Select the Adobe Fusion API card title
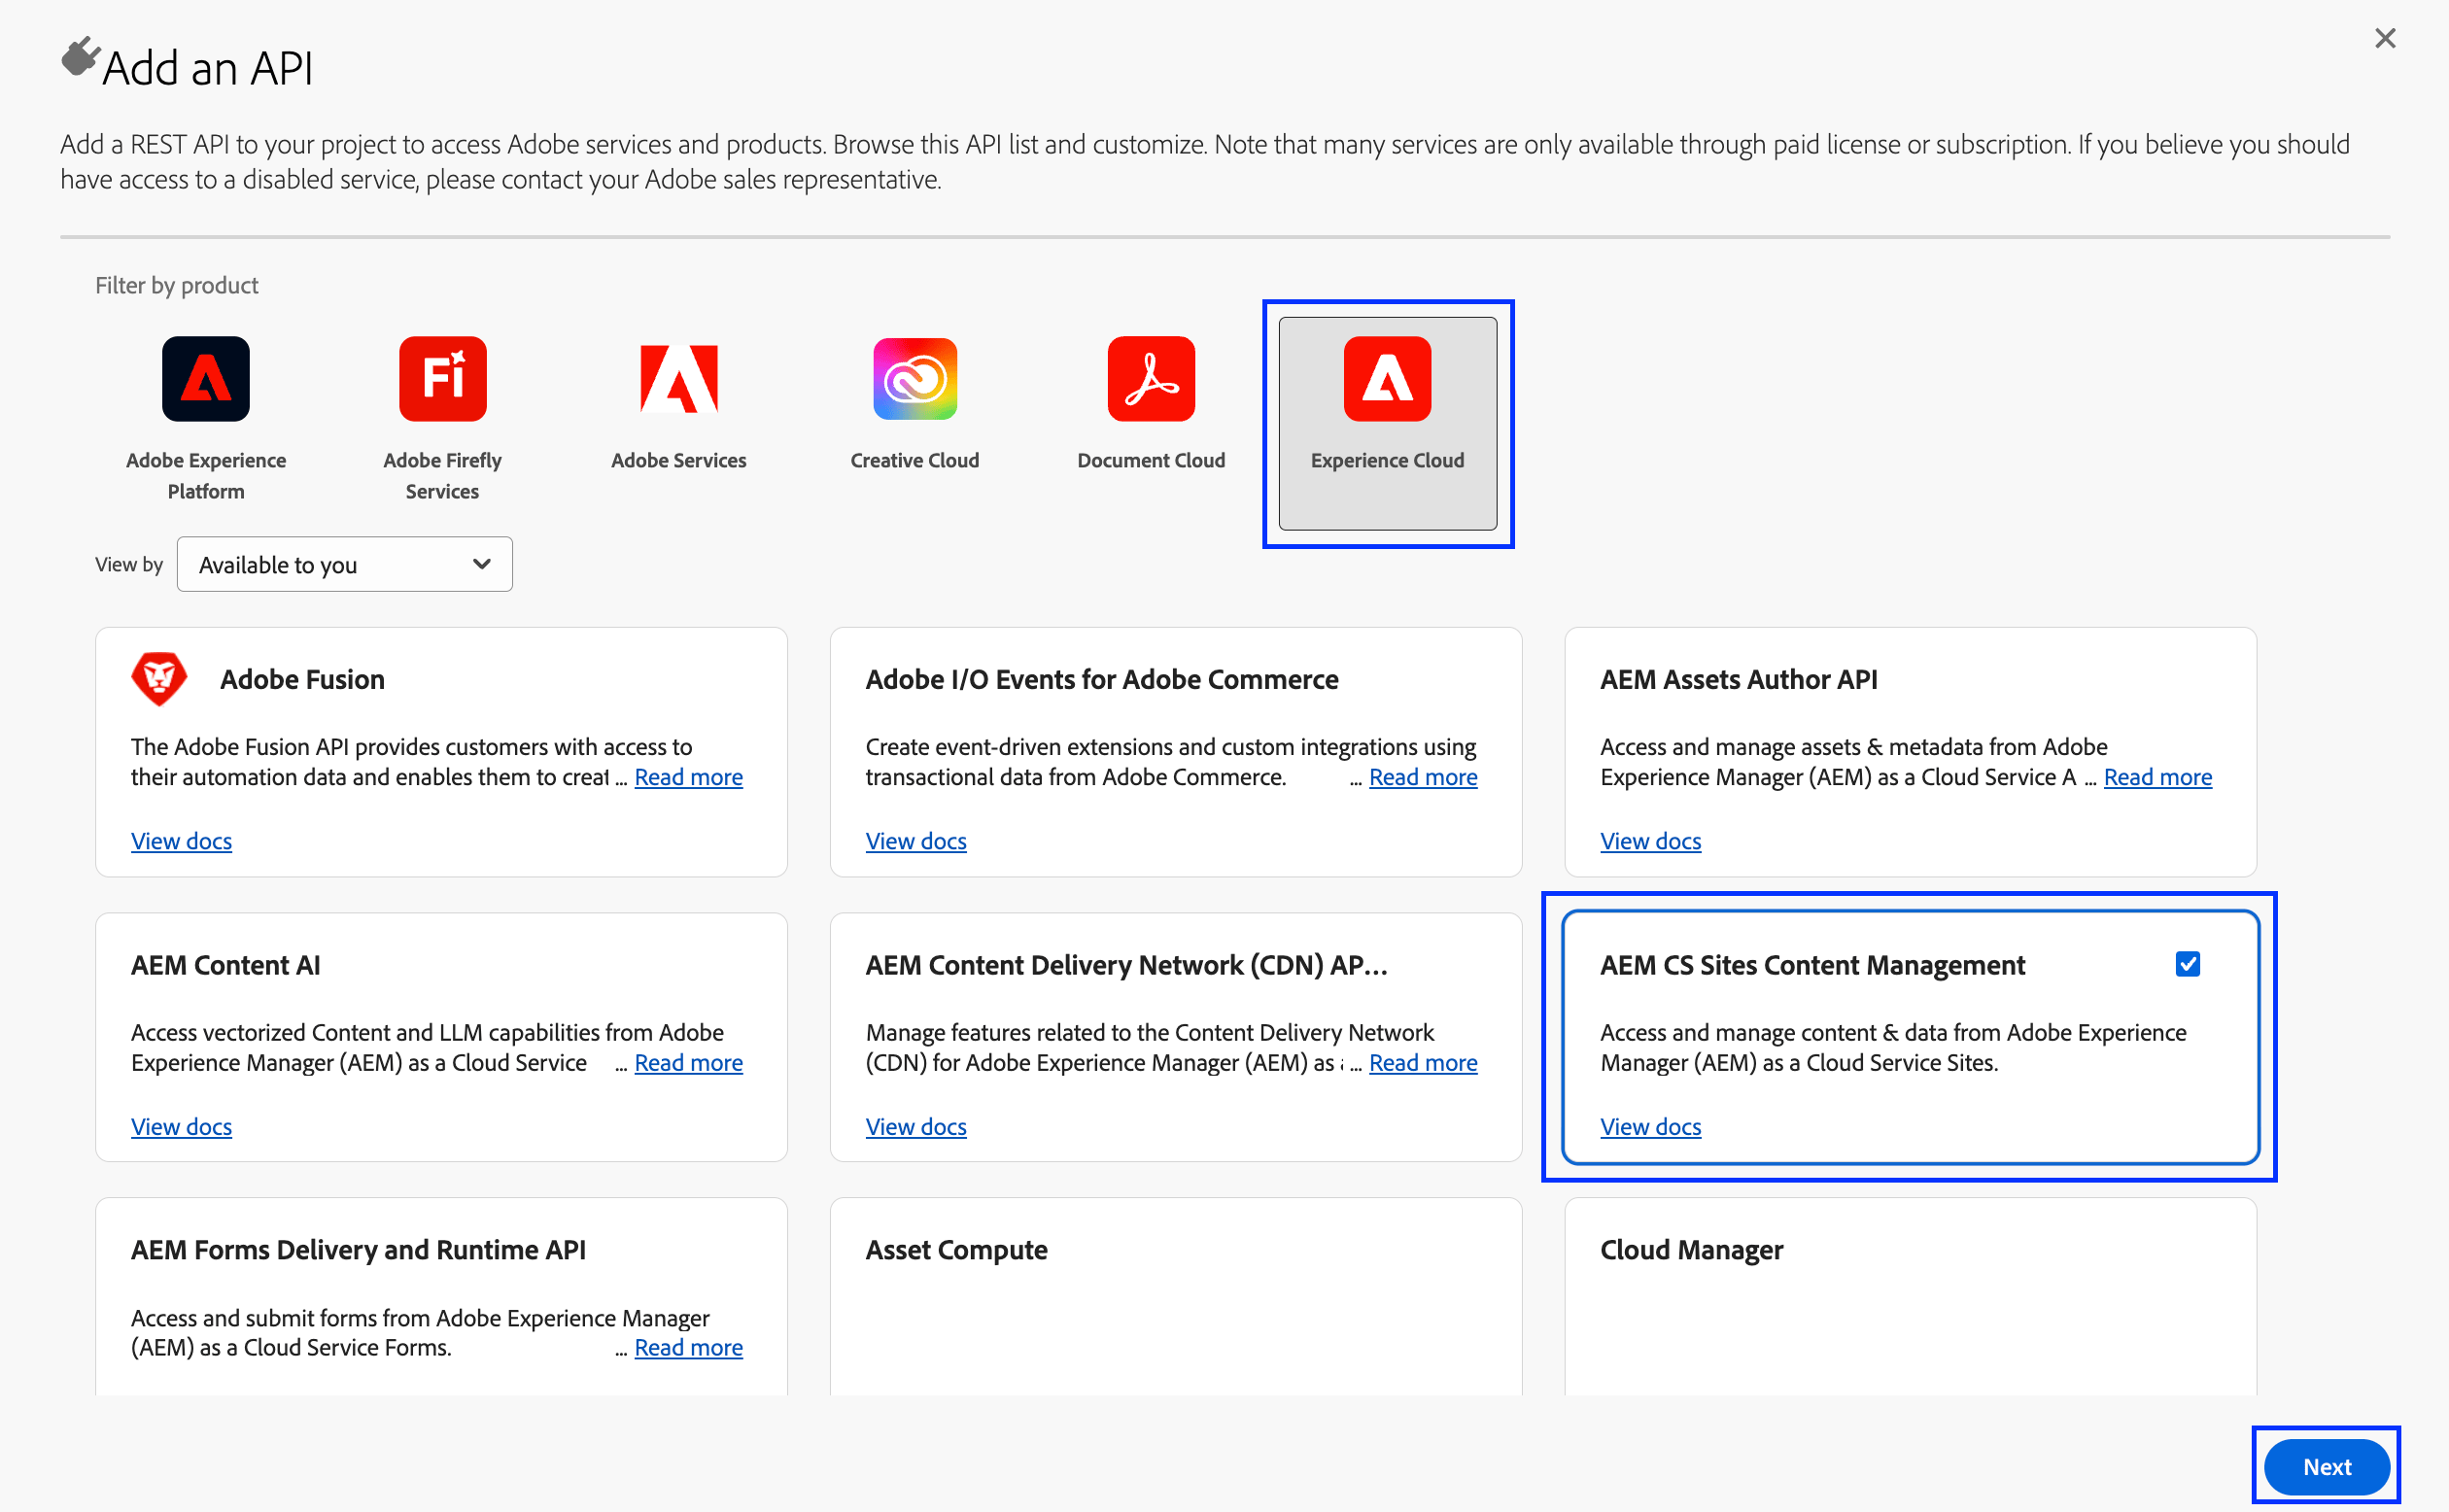2449x1512 pixels. 302,679
